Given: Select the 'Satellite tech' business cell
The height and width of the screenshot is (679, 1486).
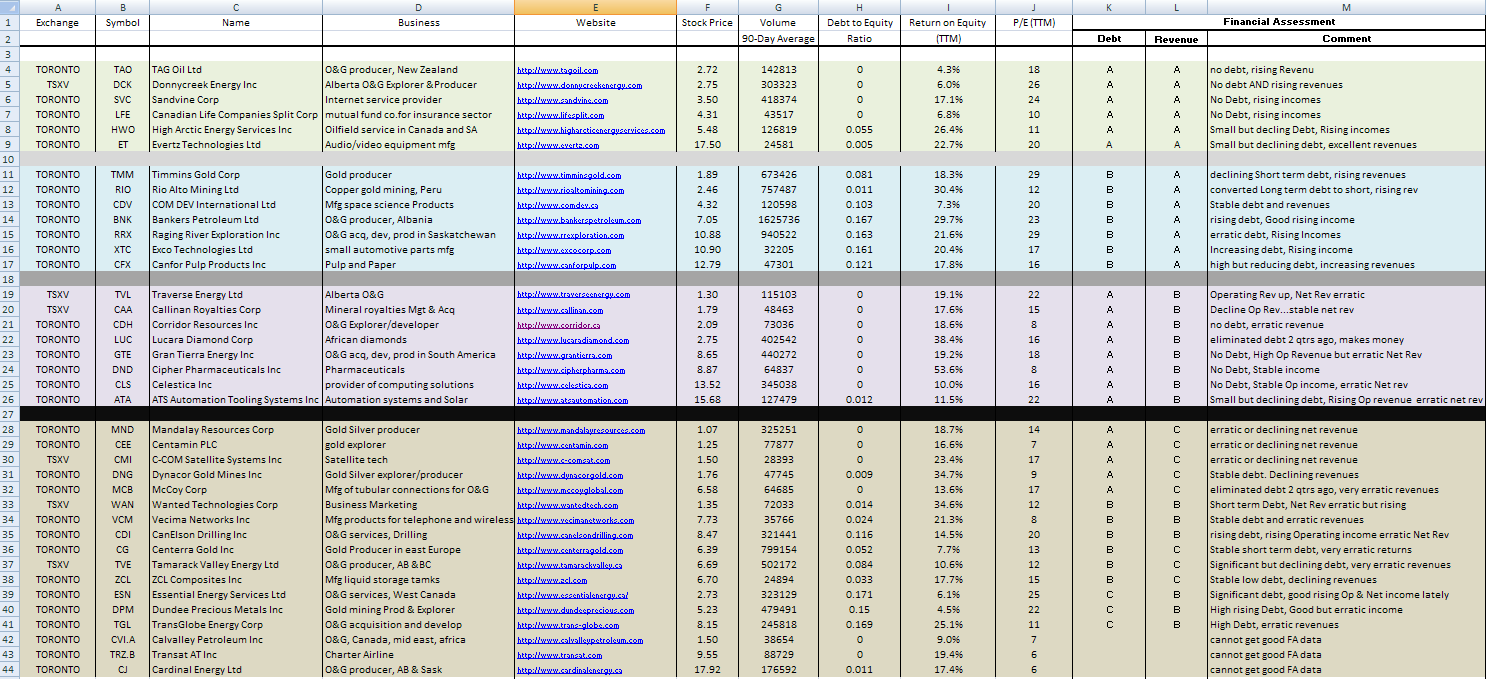Looking at the screenshot, I should tap(418, 460).
